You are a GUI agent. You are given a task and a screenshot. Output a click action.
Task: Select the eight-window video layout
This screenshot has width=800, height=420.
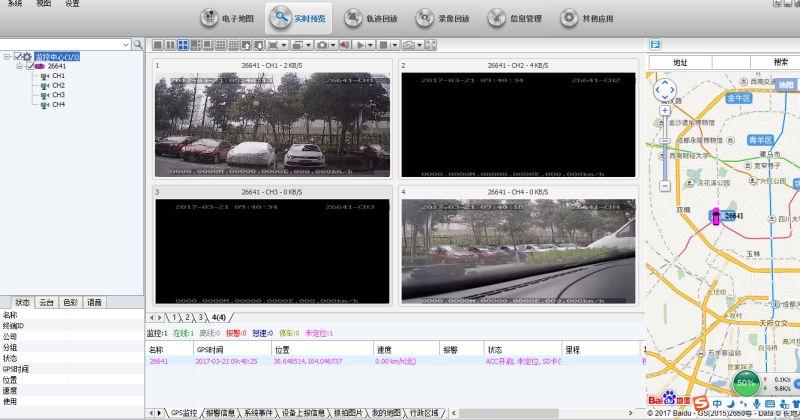208,45
